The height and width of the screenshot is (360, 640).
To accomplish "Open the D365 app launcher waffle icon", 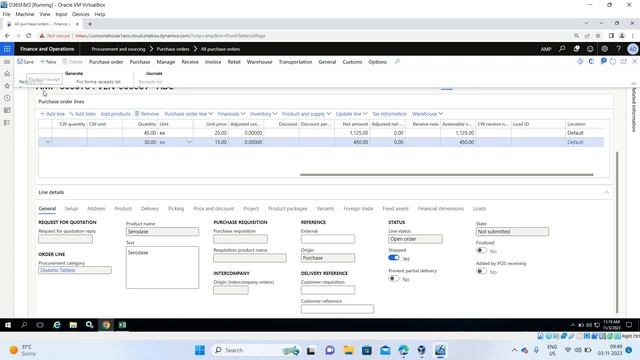I will (x=7, y=49).
